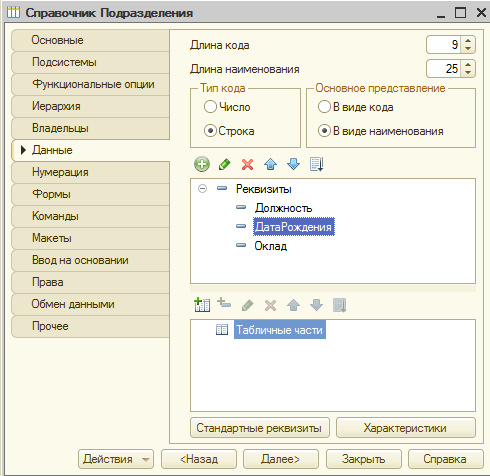Click the greyed delete X in tabular toolbar

click(270, 305)
